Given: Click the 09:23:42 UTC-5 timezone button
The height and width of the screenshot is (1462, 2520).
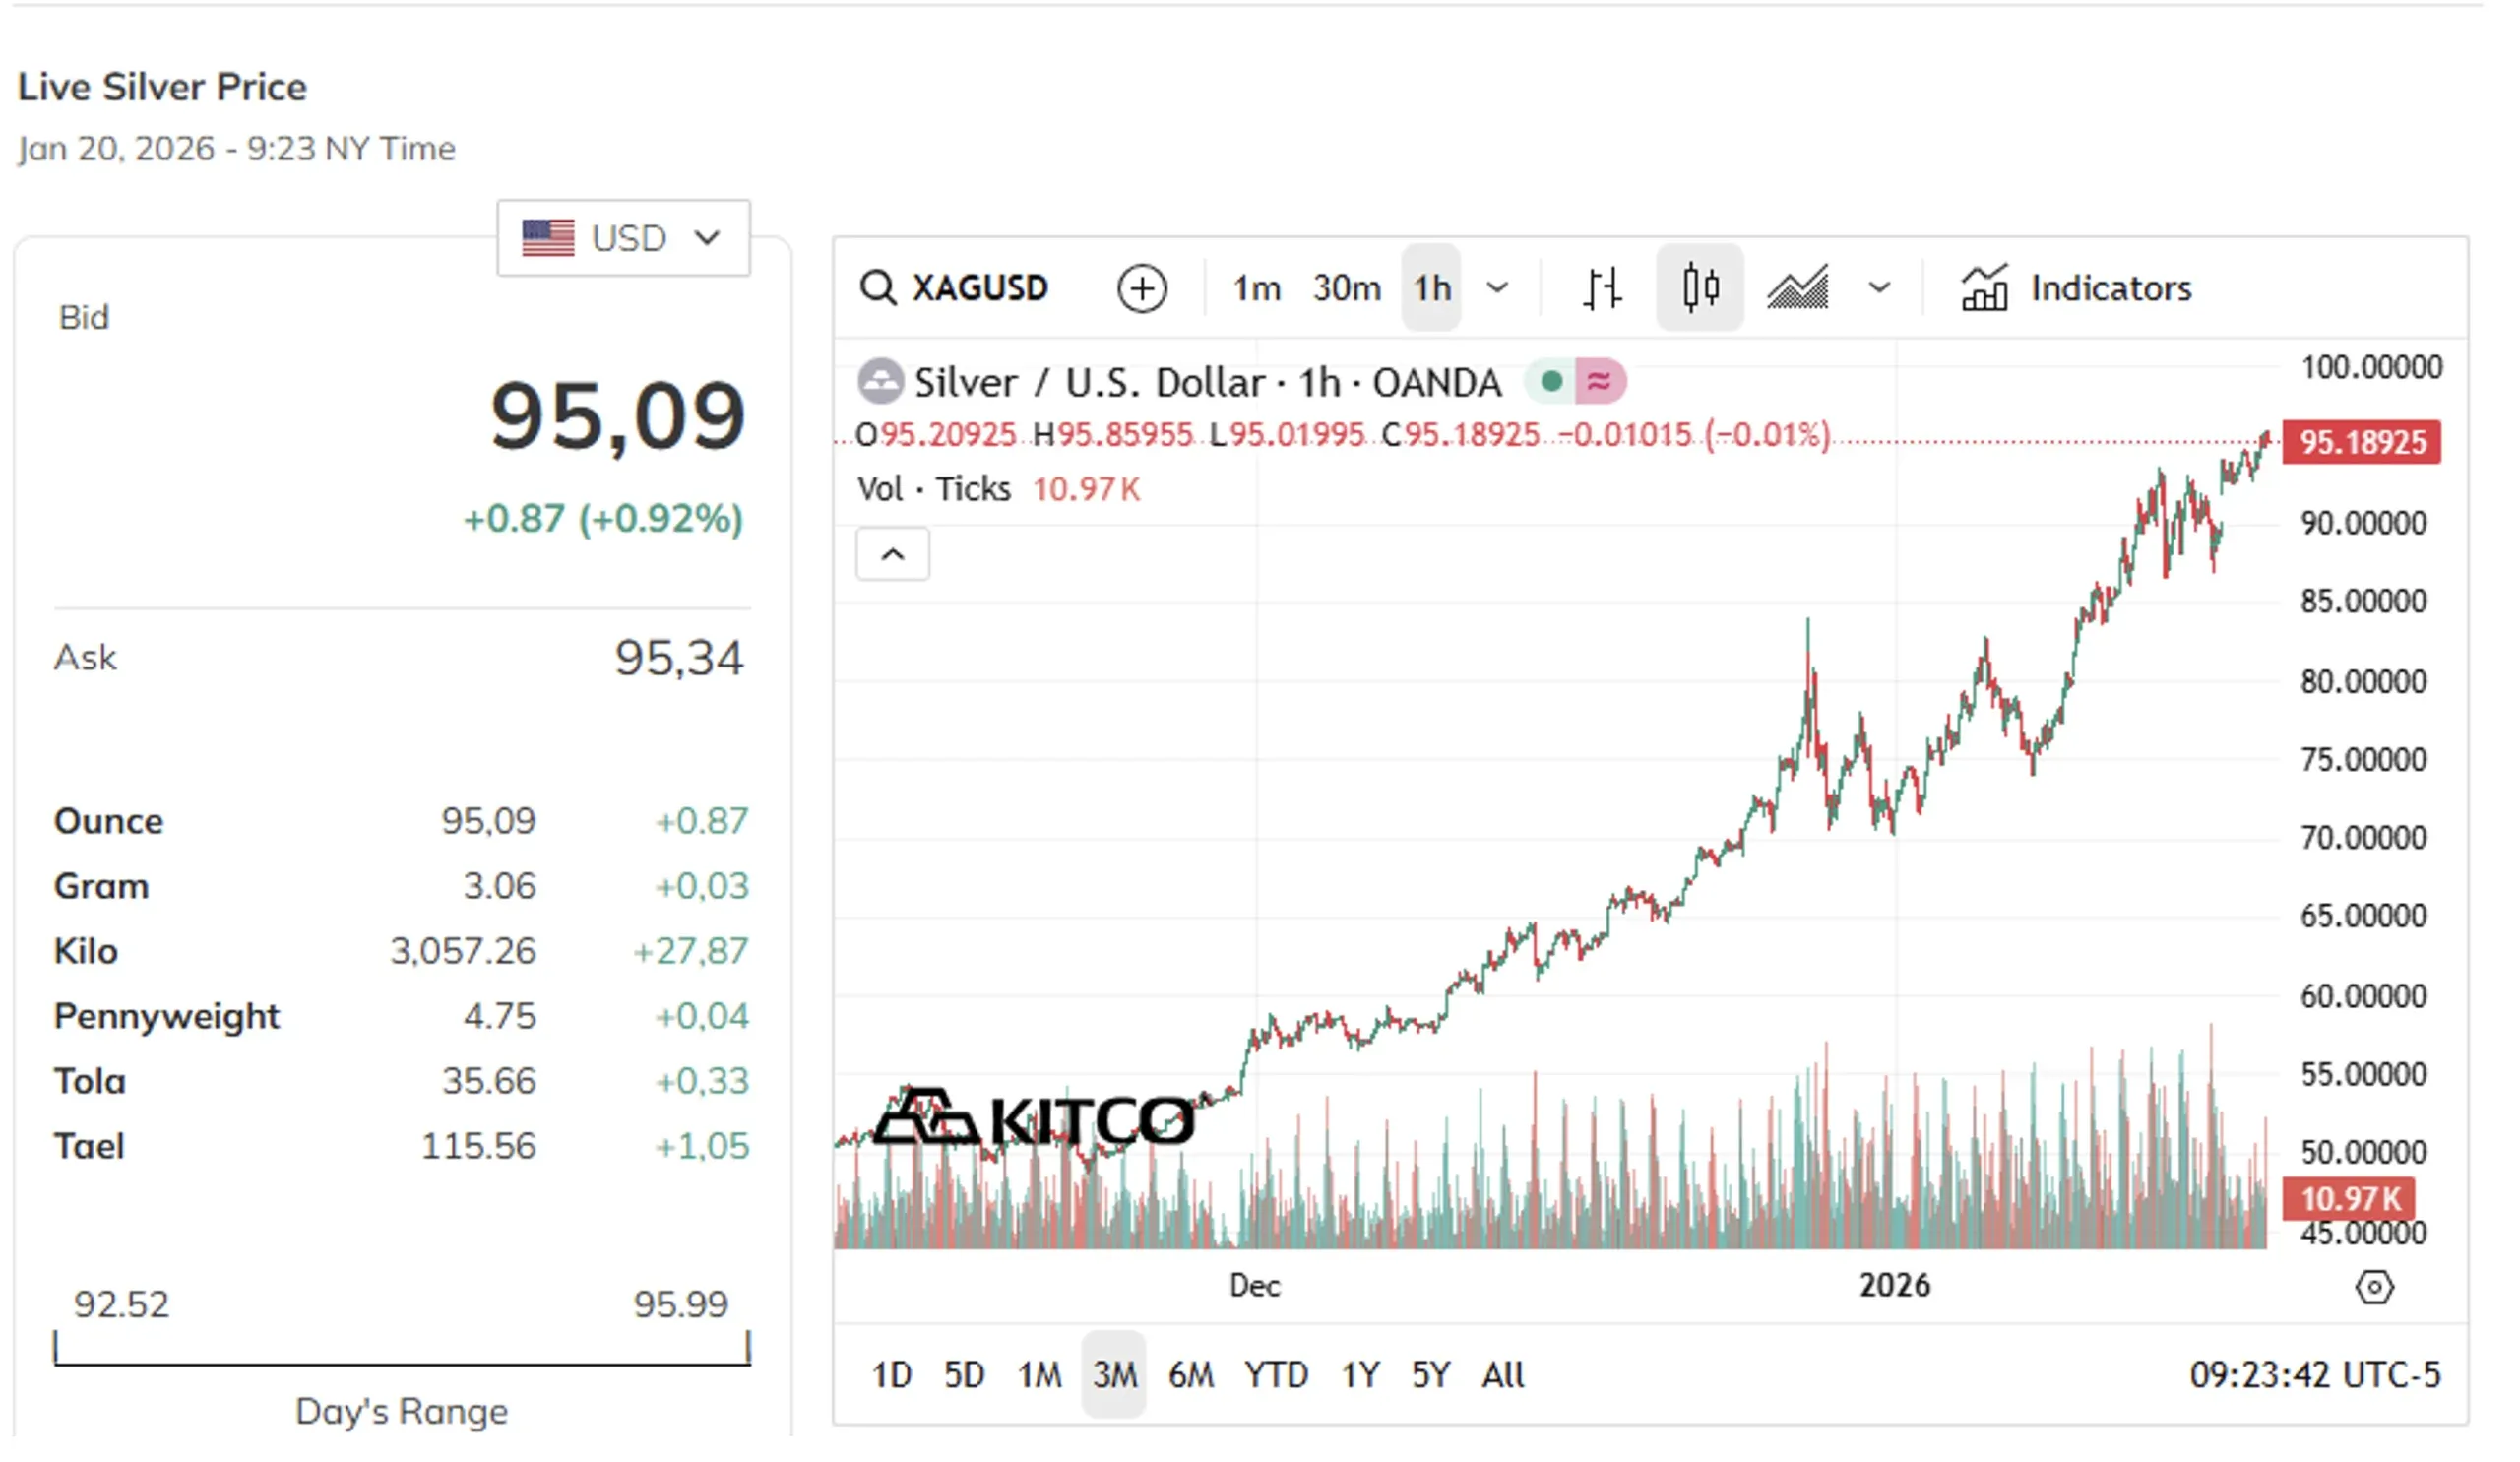Looking at the screenshot, I should tap(2314, 1376).
